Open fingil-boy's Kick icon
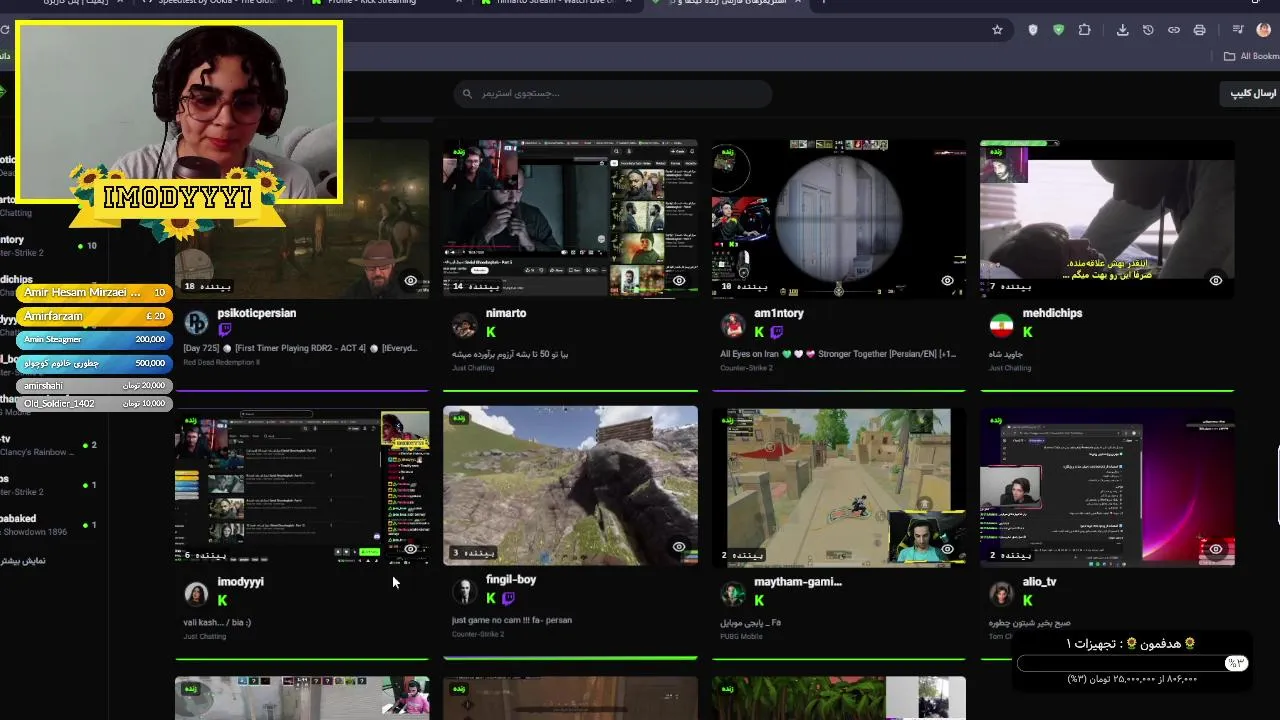Viewport: 1280px width, 720px height. pyautogui.click(x=491, y=598)
